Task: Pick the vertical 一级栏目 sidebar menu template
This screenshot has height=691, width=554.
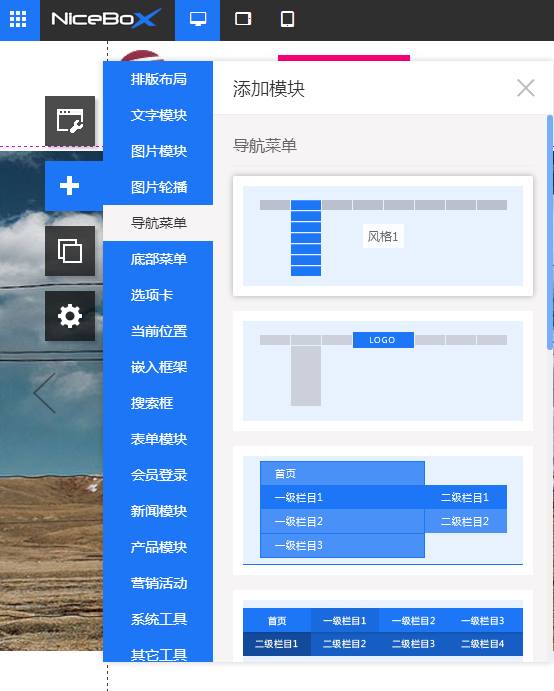Action: pos(383,510)
